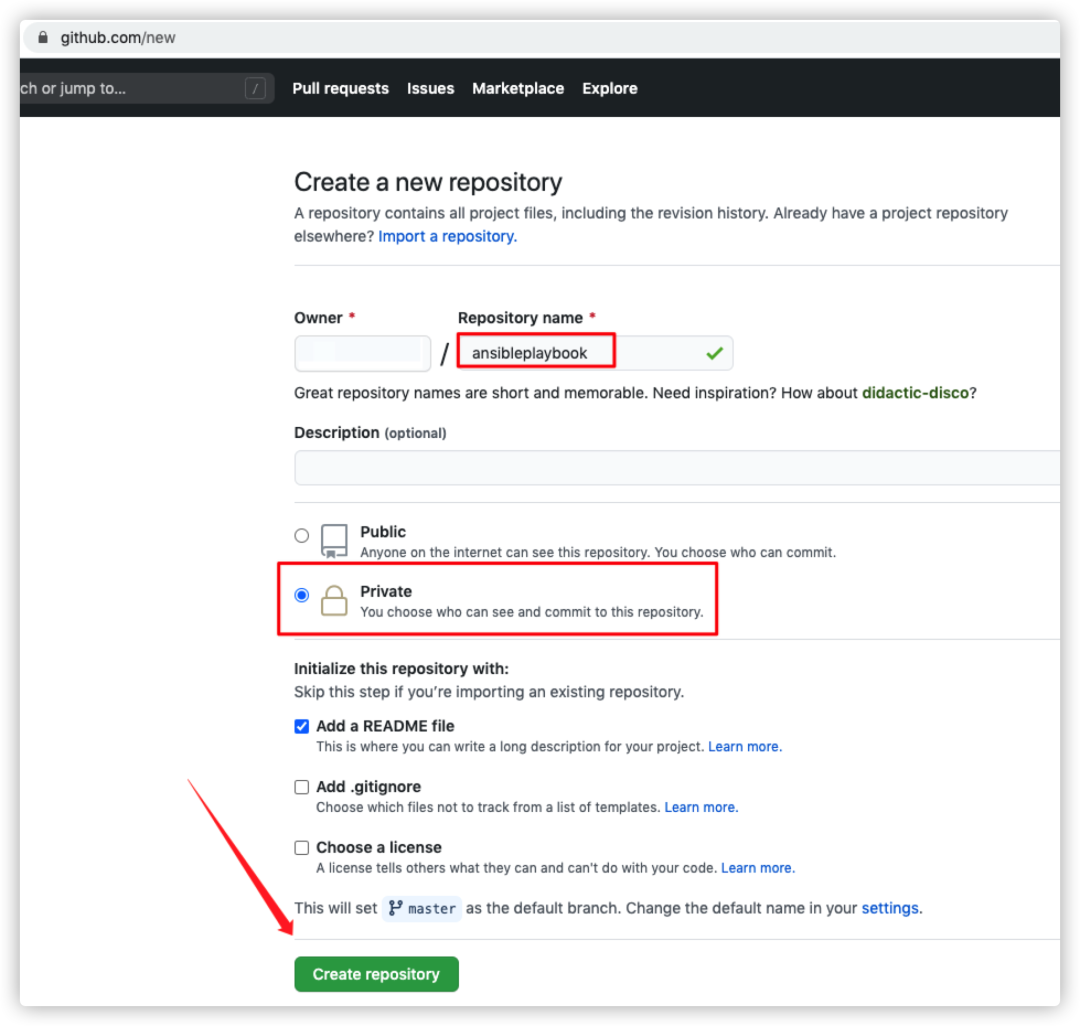Viewport: 1080px width, 1026px height.
Task: Select the Public radio button
Action: 301,535
